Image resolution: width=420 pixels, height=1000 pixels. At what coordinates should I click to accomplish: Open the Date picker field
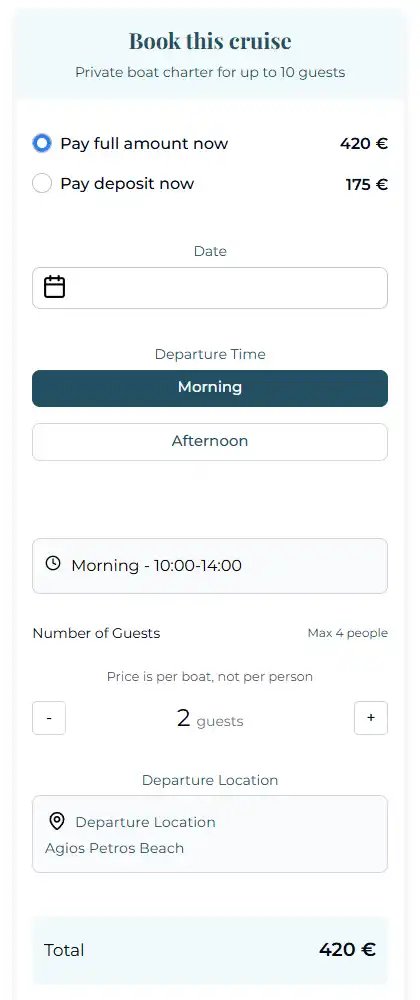[x=210, y=288]
